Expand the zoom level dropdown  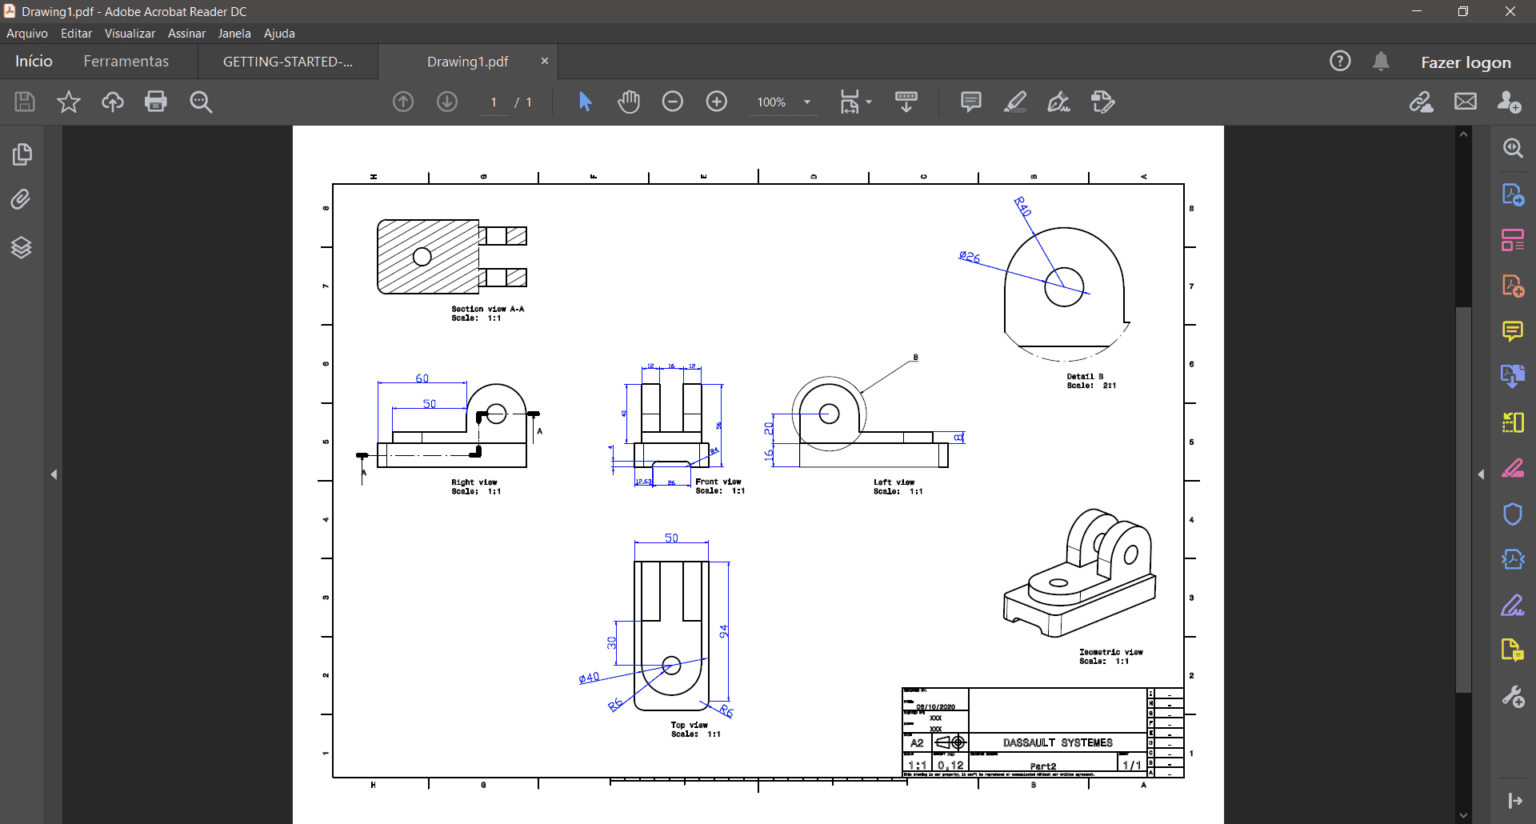pos(806,101)
